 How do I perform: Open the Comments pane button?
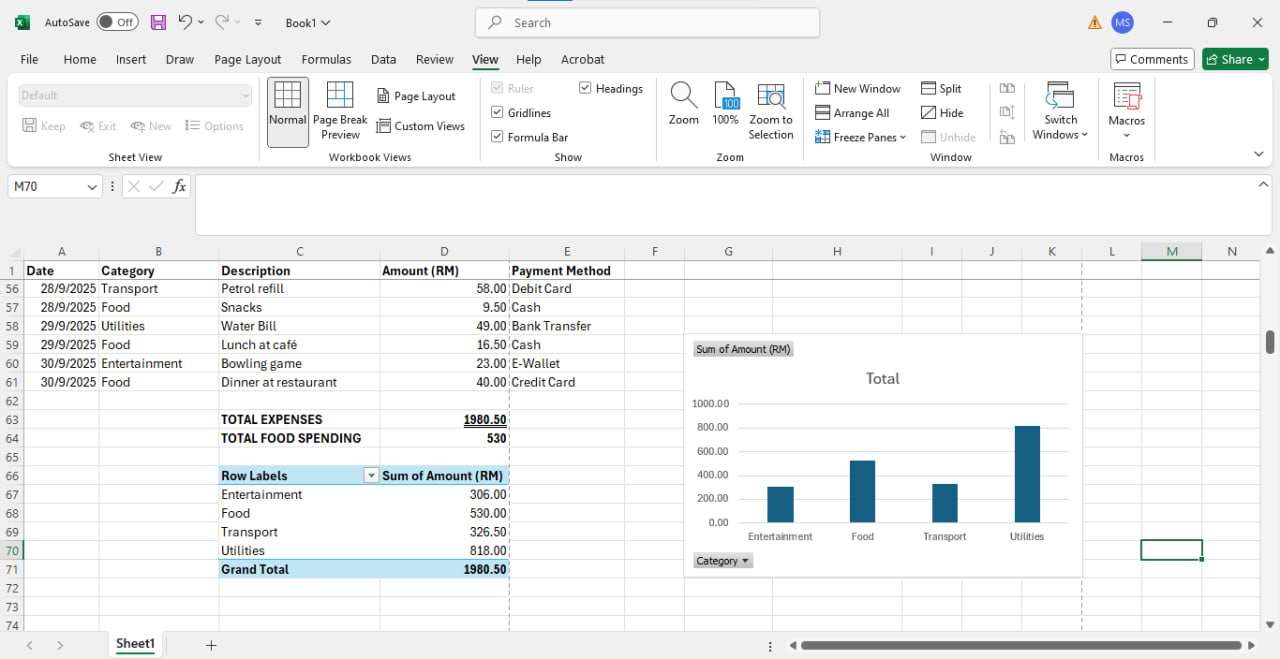tap(1152, 59)
